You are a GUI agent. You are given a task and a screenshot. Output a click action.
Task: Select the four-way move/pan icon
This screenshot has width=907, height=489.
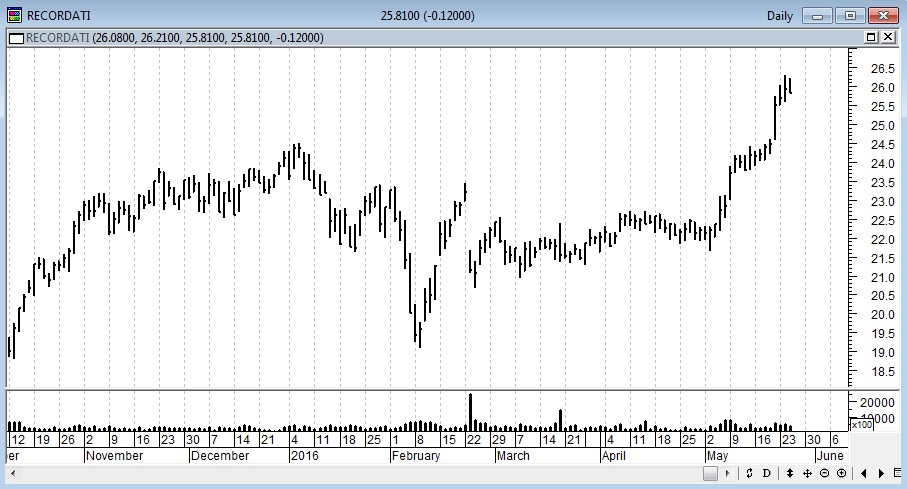(808, 473)
